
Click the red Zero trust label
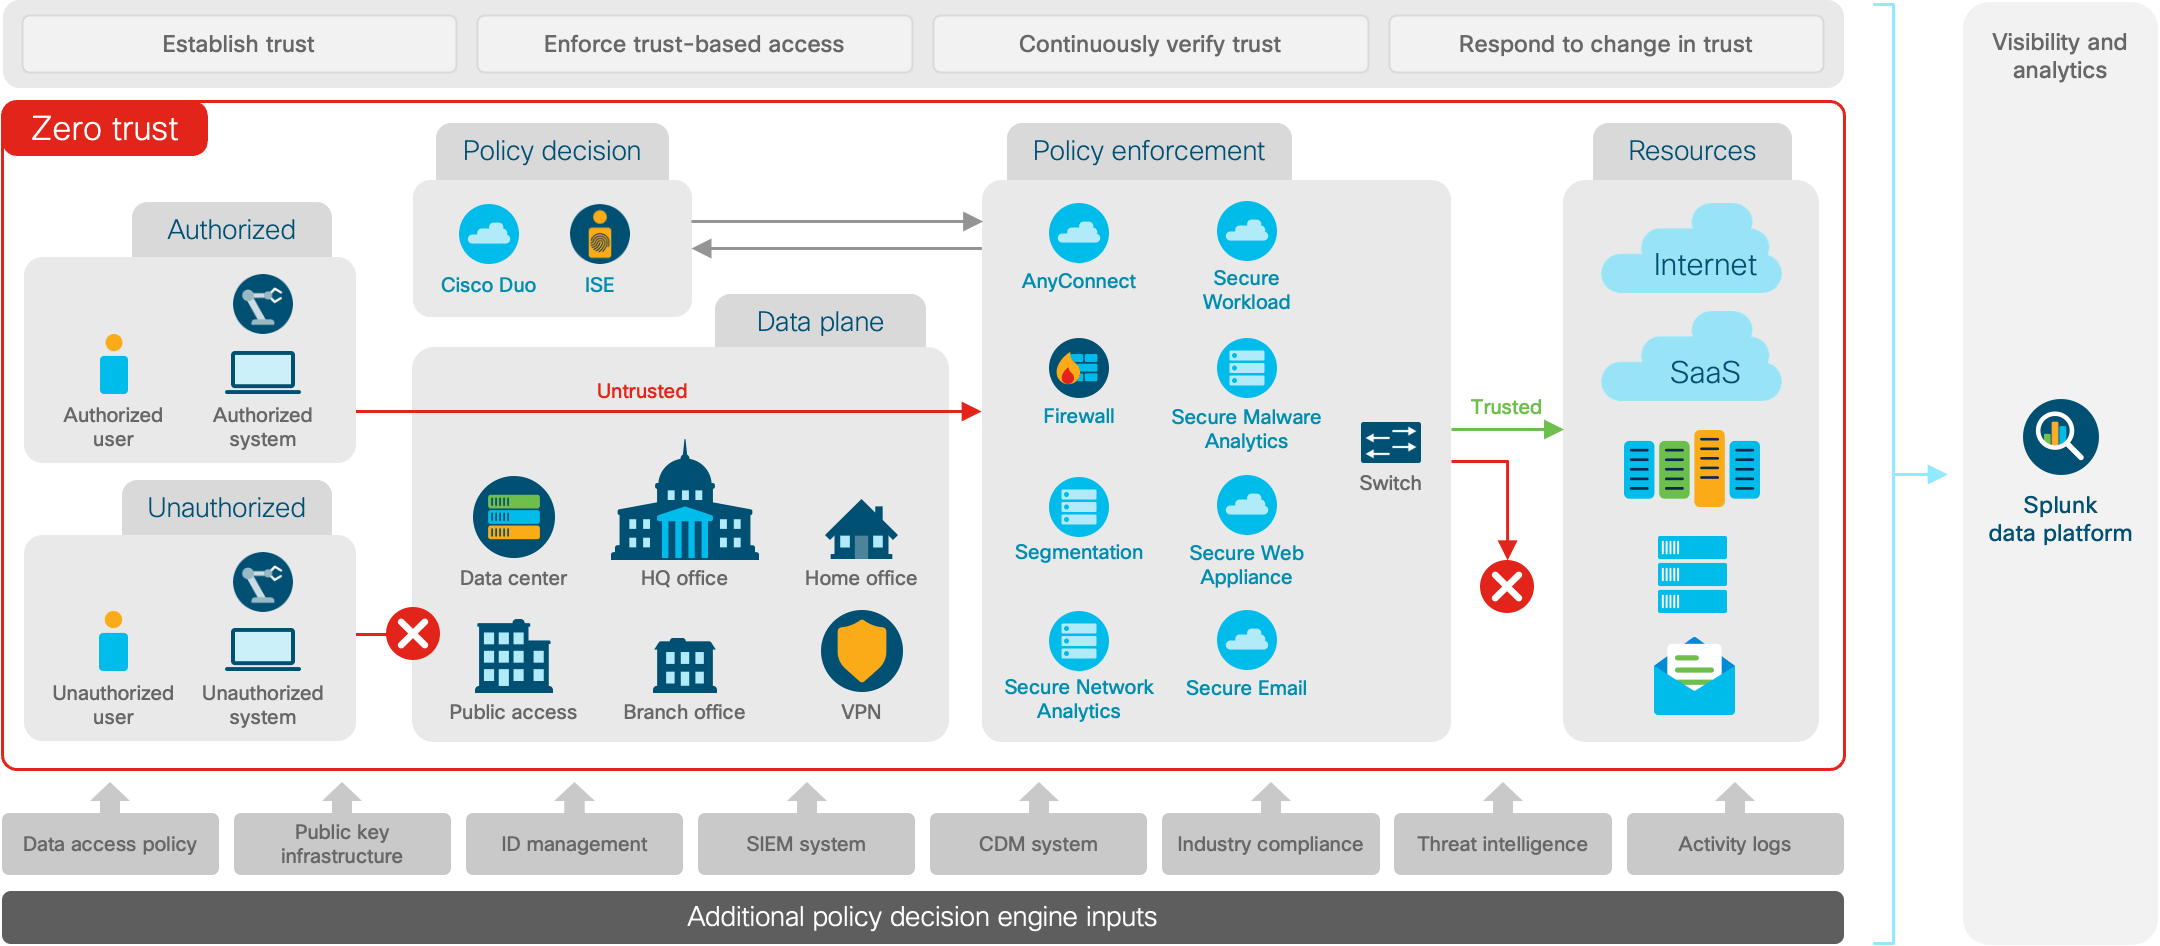pos(105,128)
